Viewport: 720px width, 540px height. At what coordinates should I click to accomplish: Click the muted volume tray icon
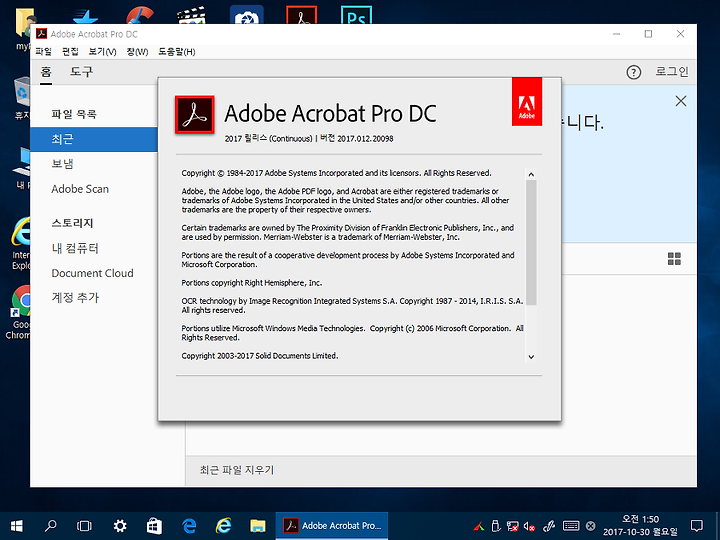pyautogui.click(x=529, y=526)
